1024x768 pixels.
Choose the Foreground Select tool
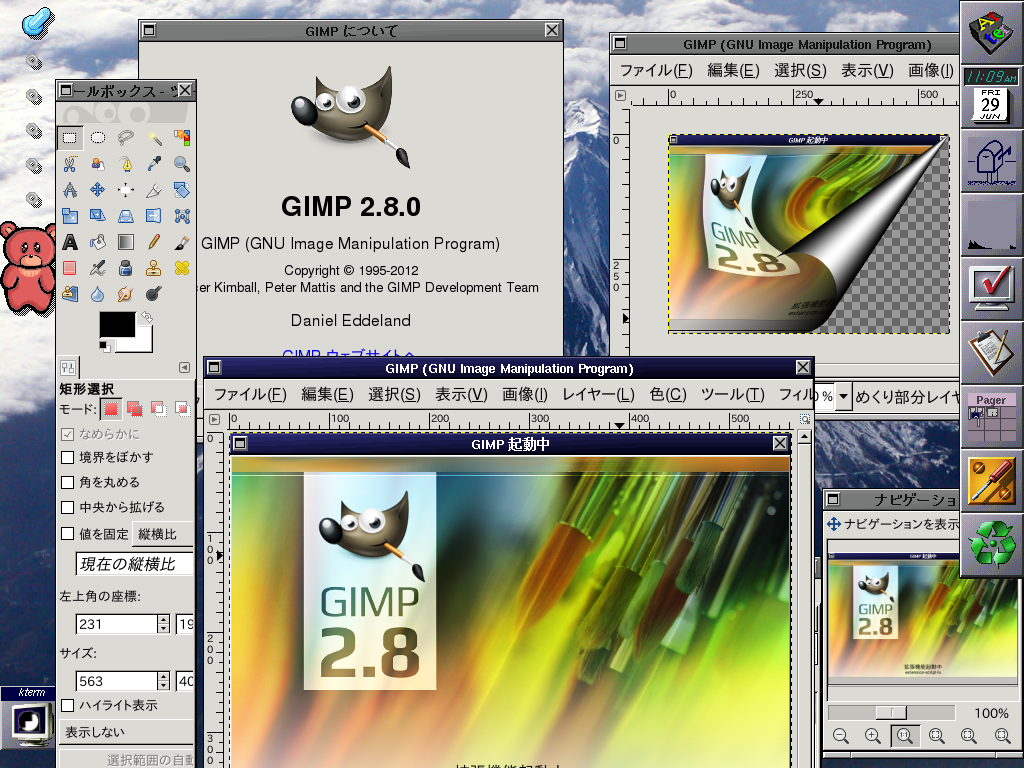coord(97,163)
